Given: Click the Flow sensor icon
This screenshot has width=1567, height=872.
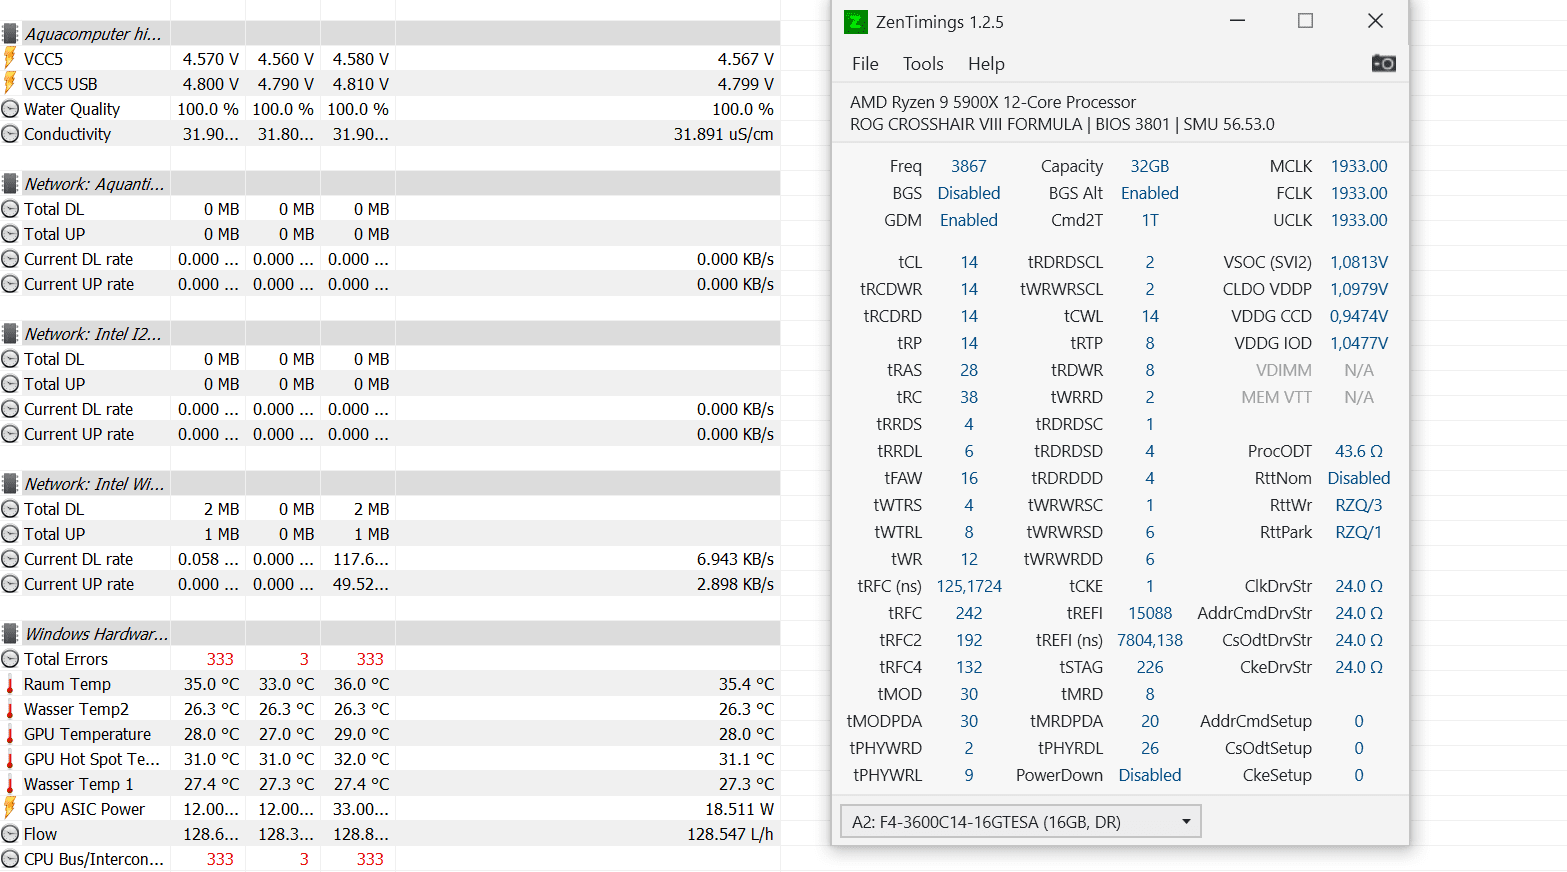Looking at the screenshot, I should pyautogui.click(x=10, y=834).
